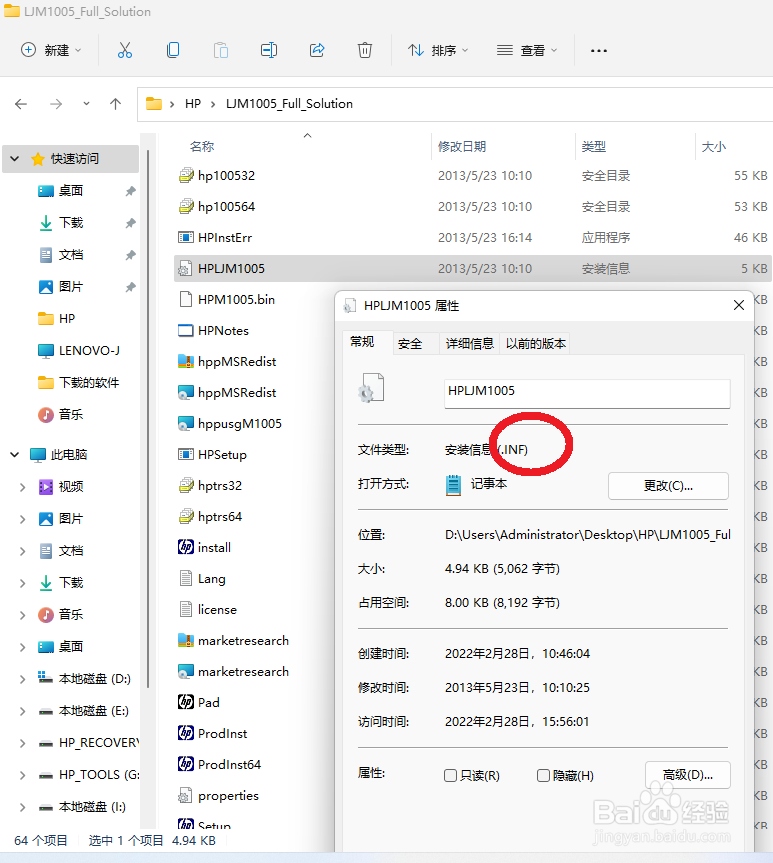
Task: Select file license
Action: [x=217, y=609]
